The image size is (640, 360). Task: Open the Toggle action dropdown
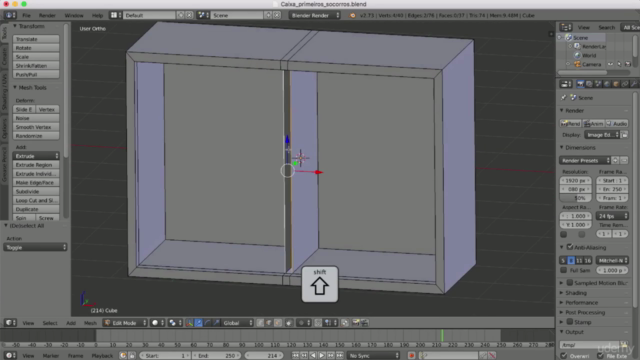click(35, 247)
